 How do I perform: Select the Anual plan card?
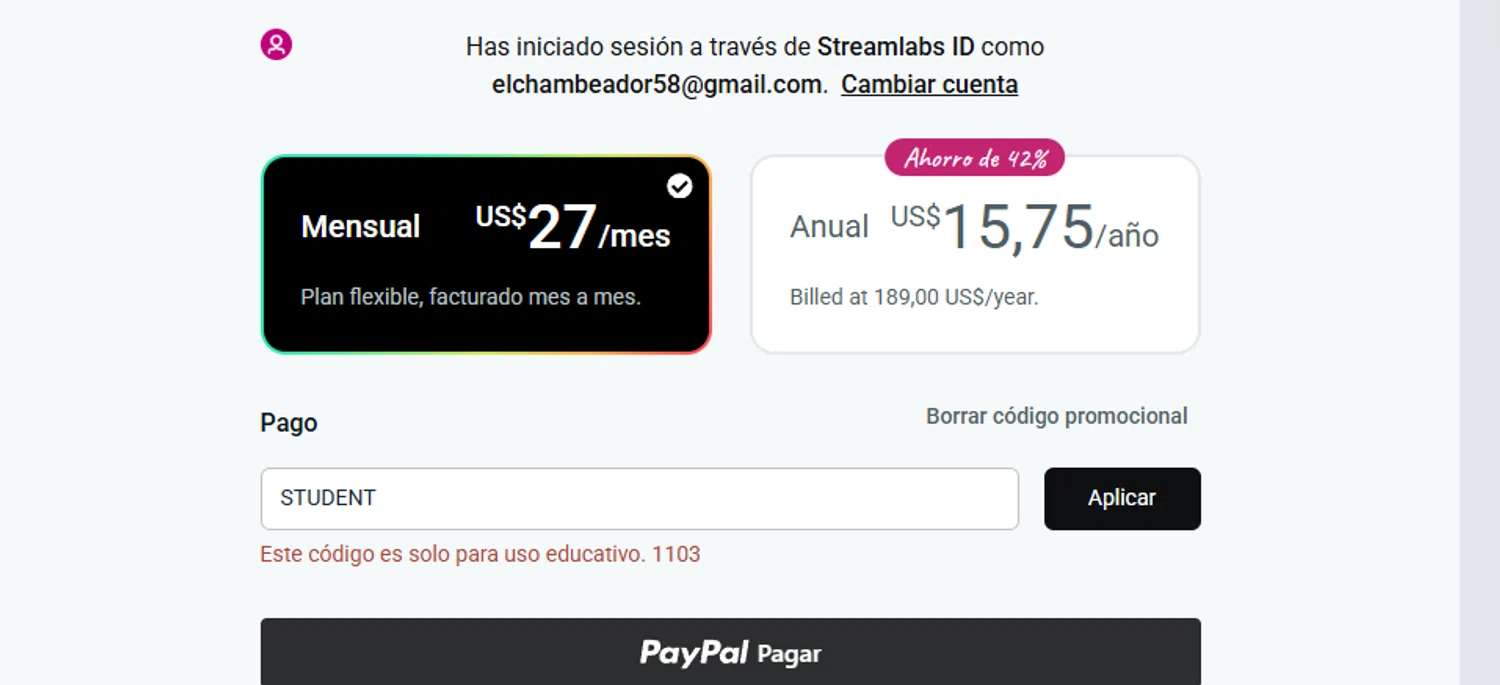tap(975, 254)
